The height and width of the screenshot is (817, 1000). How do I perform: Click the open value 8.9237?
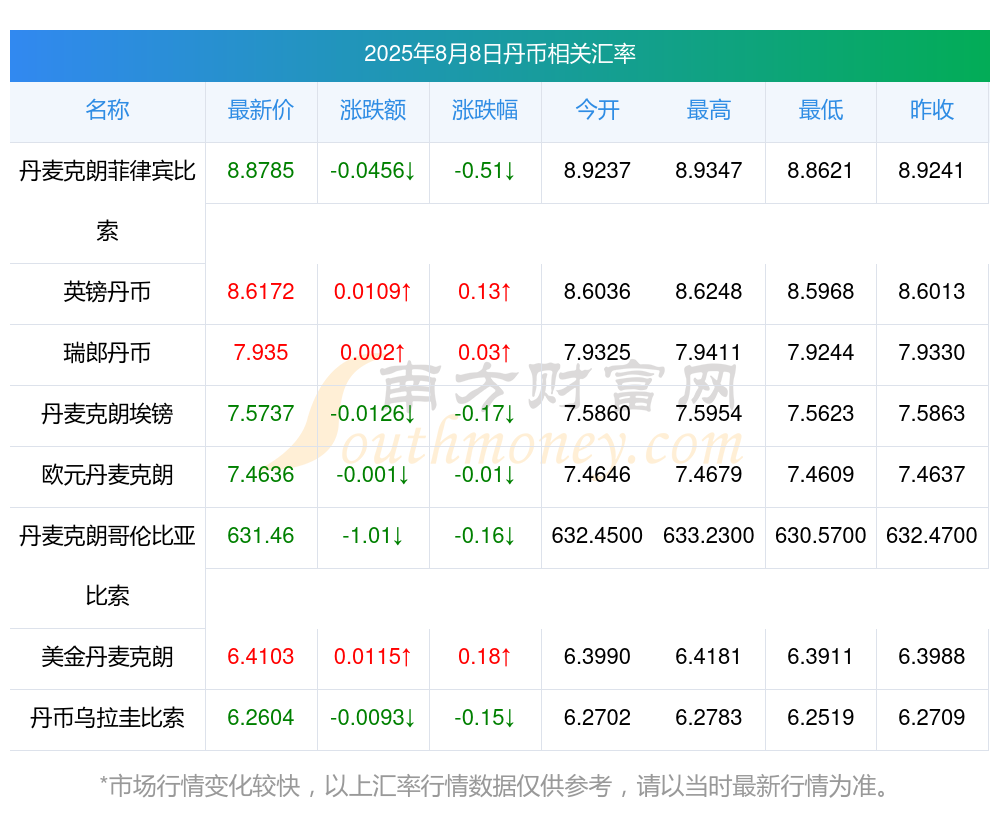point(597,171)
